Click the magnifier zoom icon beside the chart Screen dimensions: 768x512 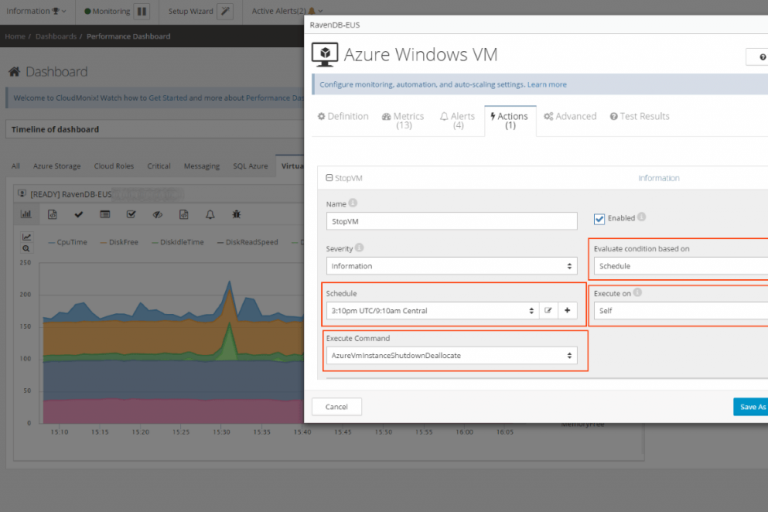pyautogui.click(x=26, y=248)
